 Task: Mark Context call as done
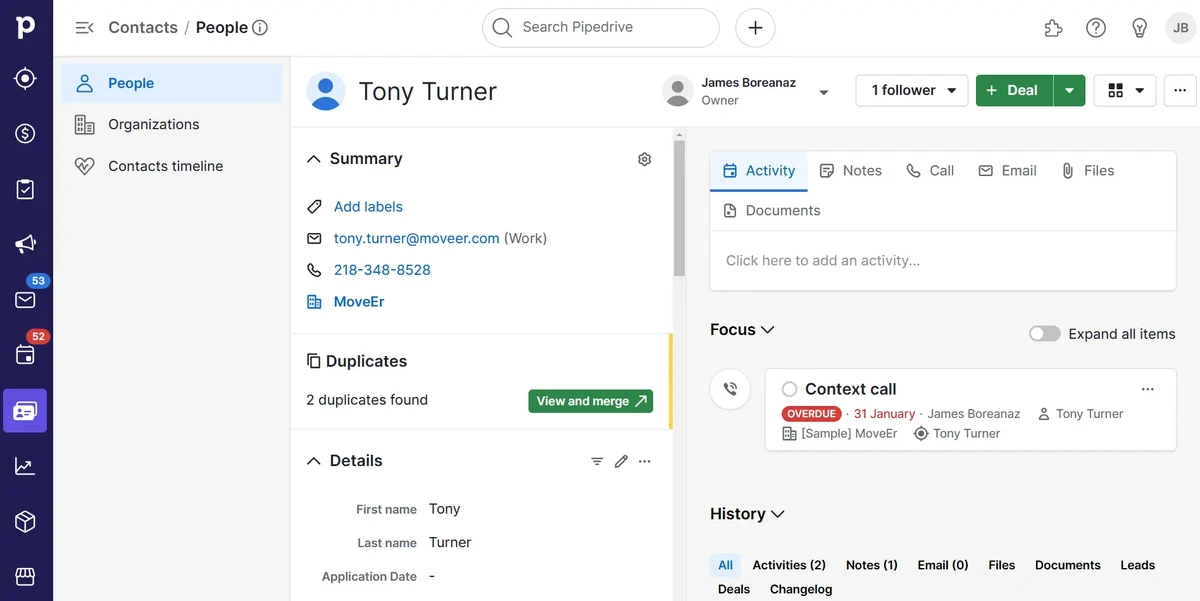[x=790, y=389]
